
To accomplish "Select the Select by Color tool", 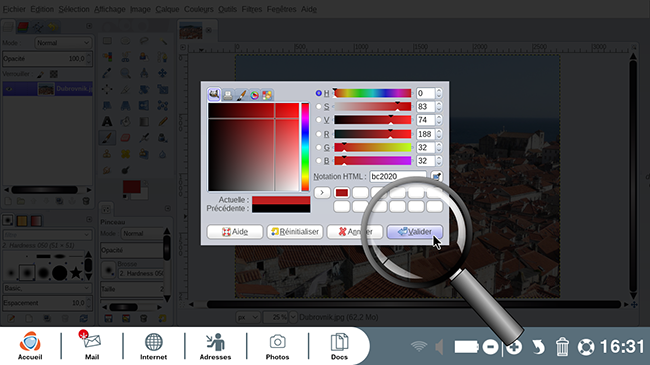I will point(107,57).
